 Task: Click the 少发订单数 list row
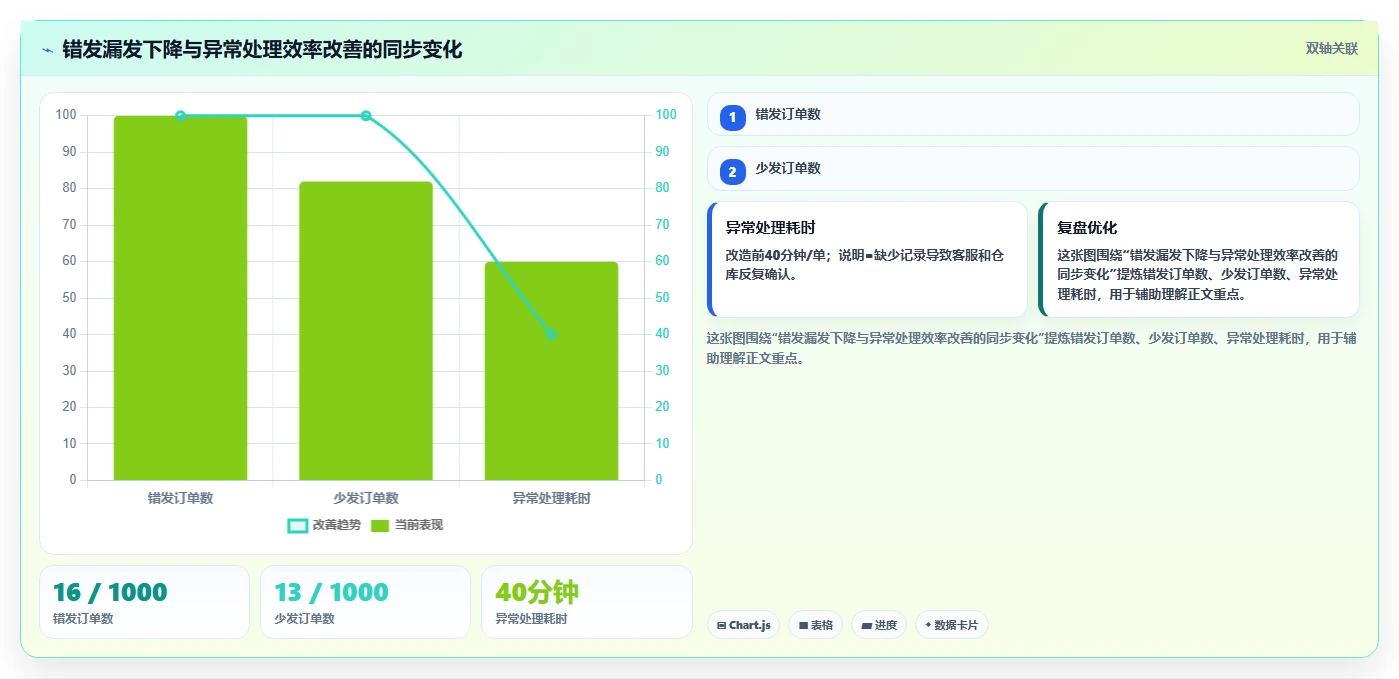tap(1033, 168)
